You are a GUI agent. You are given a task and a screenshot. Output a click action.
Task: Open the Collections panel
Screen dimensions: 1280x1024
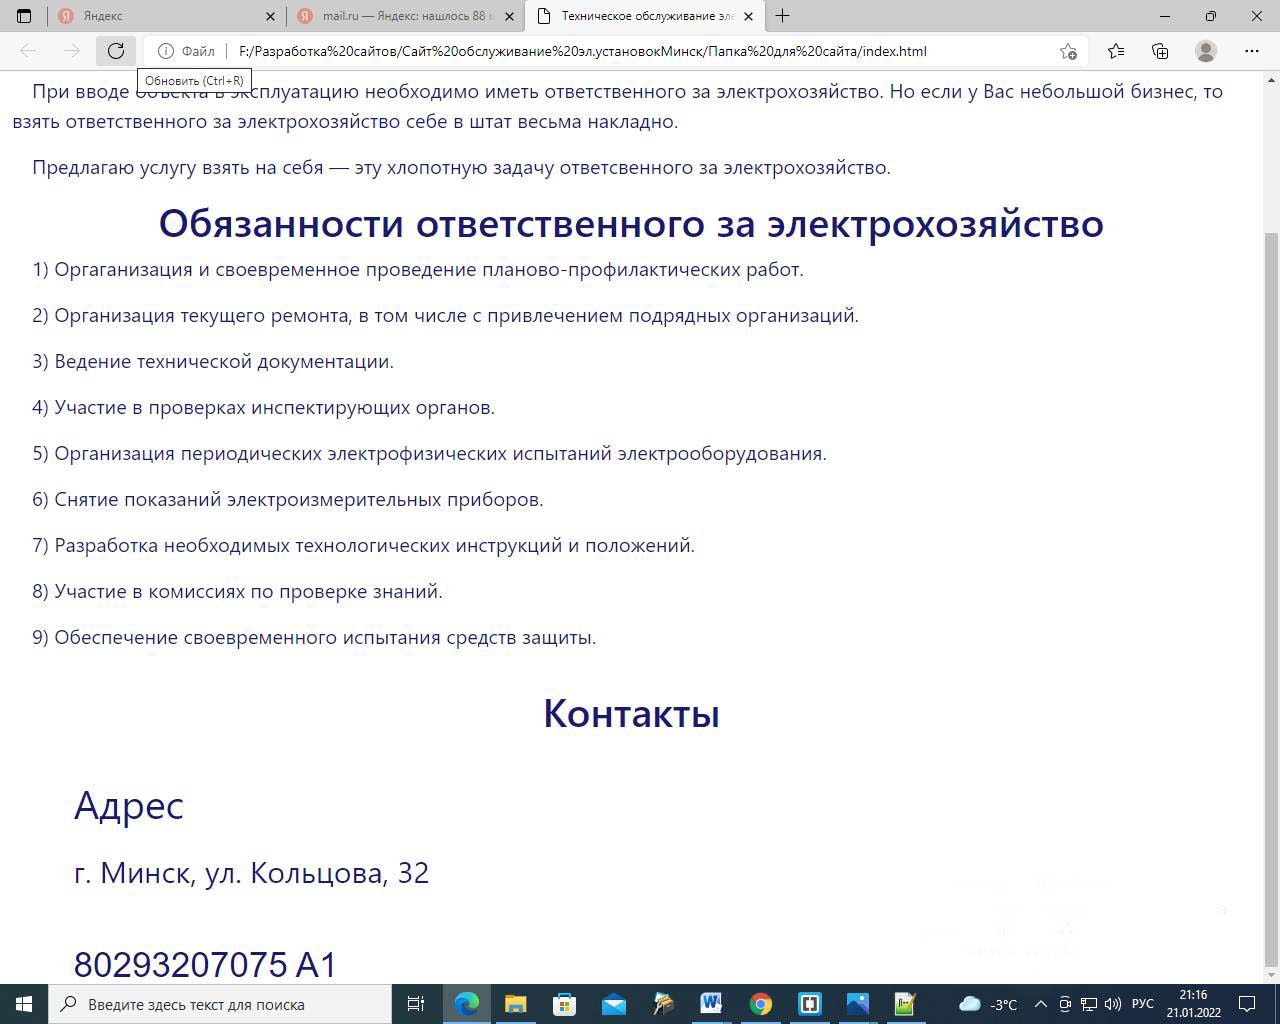pyautogui.click(x=1160, y=51)
